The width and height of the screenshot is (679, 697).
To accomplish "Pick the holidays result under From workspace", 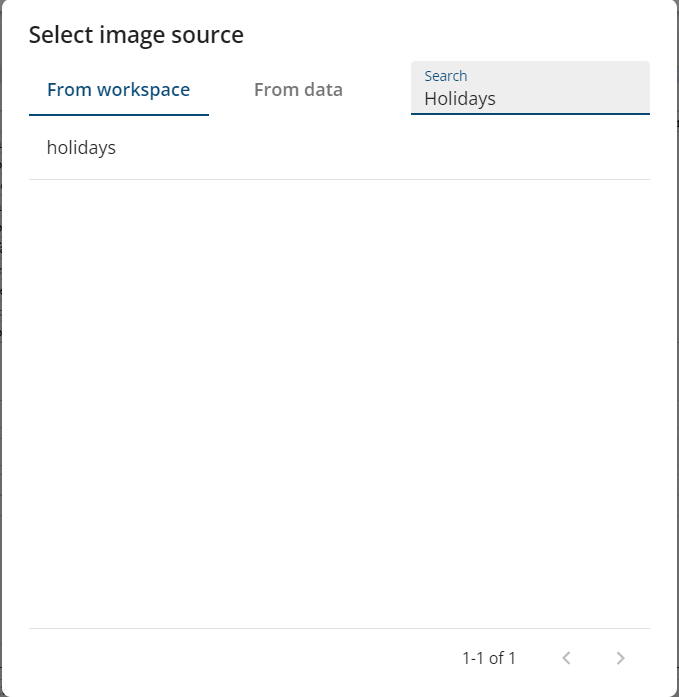I will pyautogui.click(x=81, y=148).
